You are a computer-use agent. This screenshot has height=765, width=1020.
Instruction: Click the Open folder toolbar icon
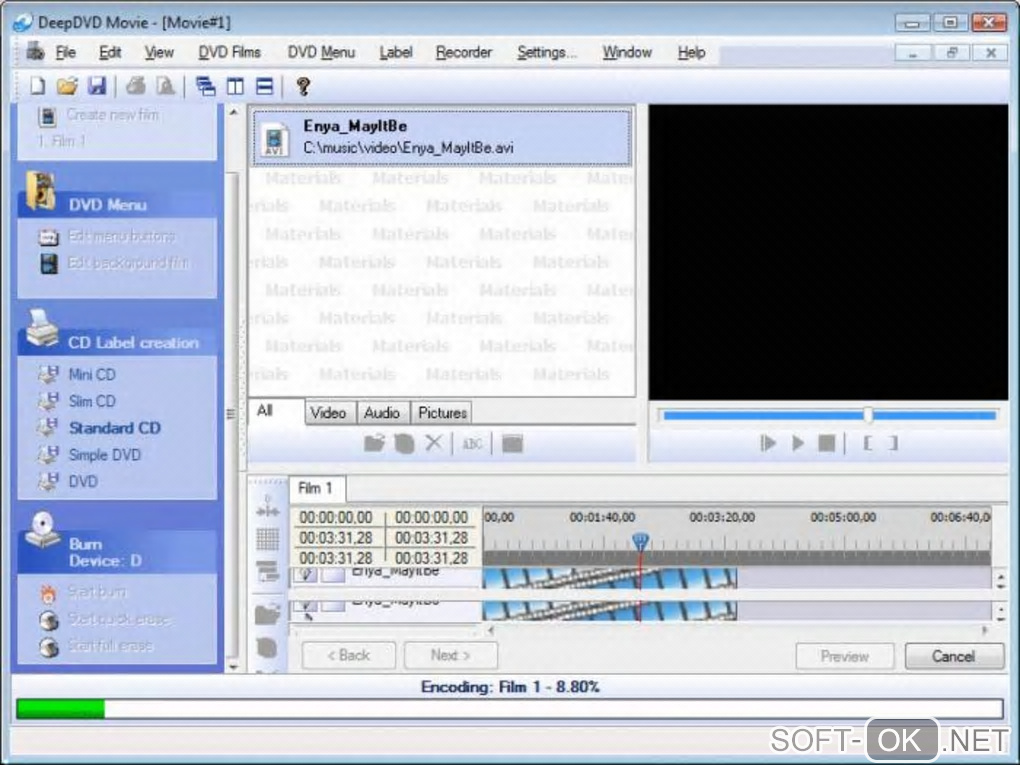[67, 86]
